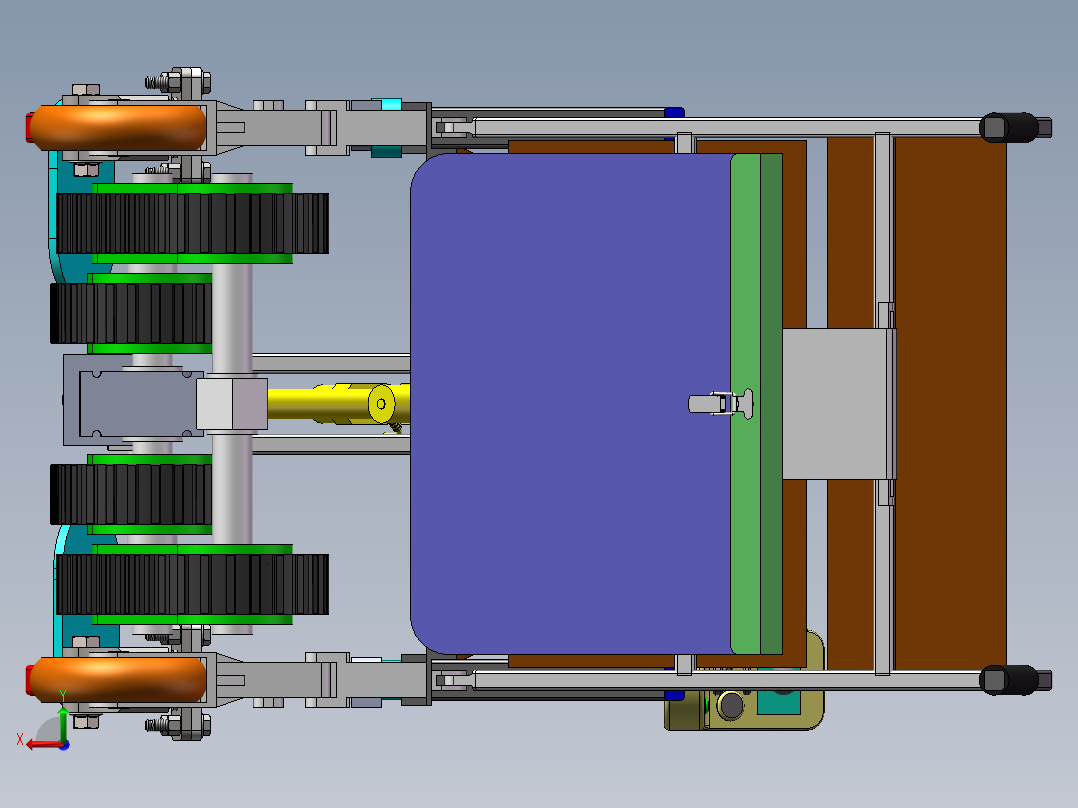
Task: Click the teal rectangle inside the control box
Action: 778,703
